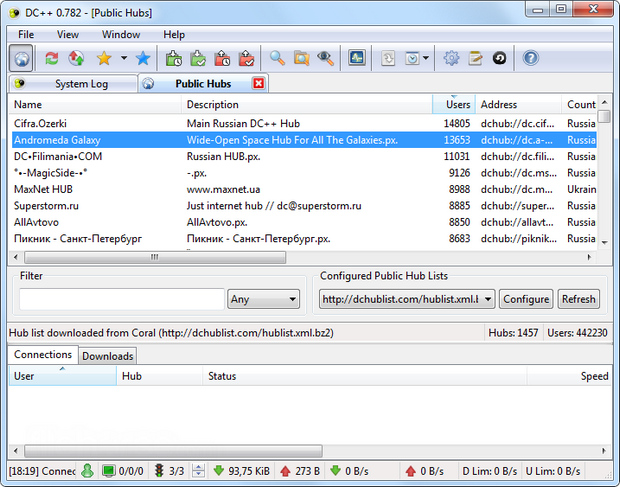Open the Notepad pencil icon

click(x=475, y=59)
